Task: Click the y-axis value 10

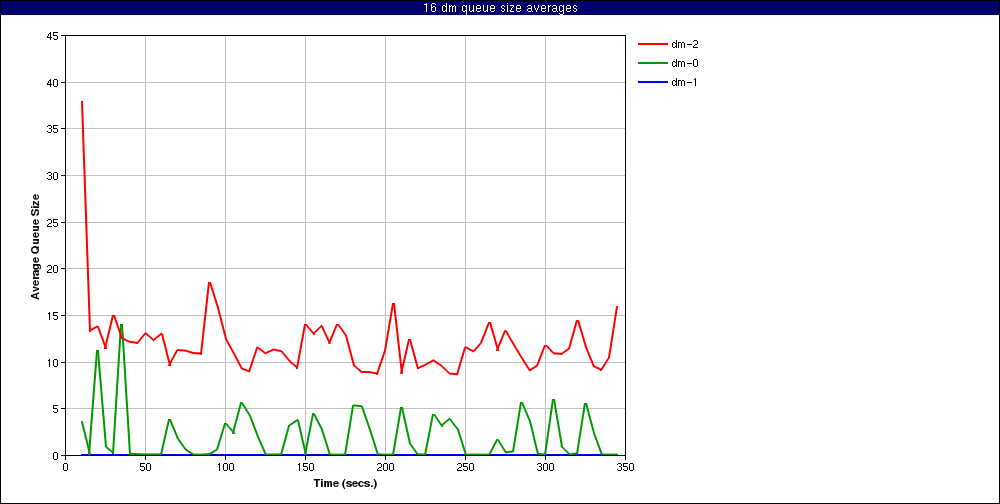Action: click(x=53, y=362)
